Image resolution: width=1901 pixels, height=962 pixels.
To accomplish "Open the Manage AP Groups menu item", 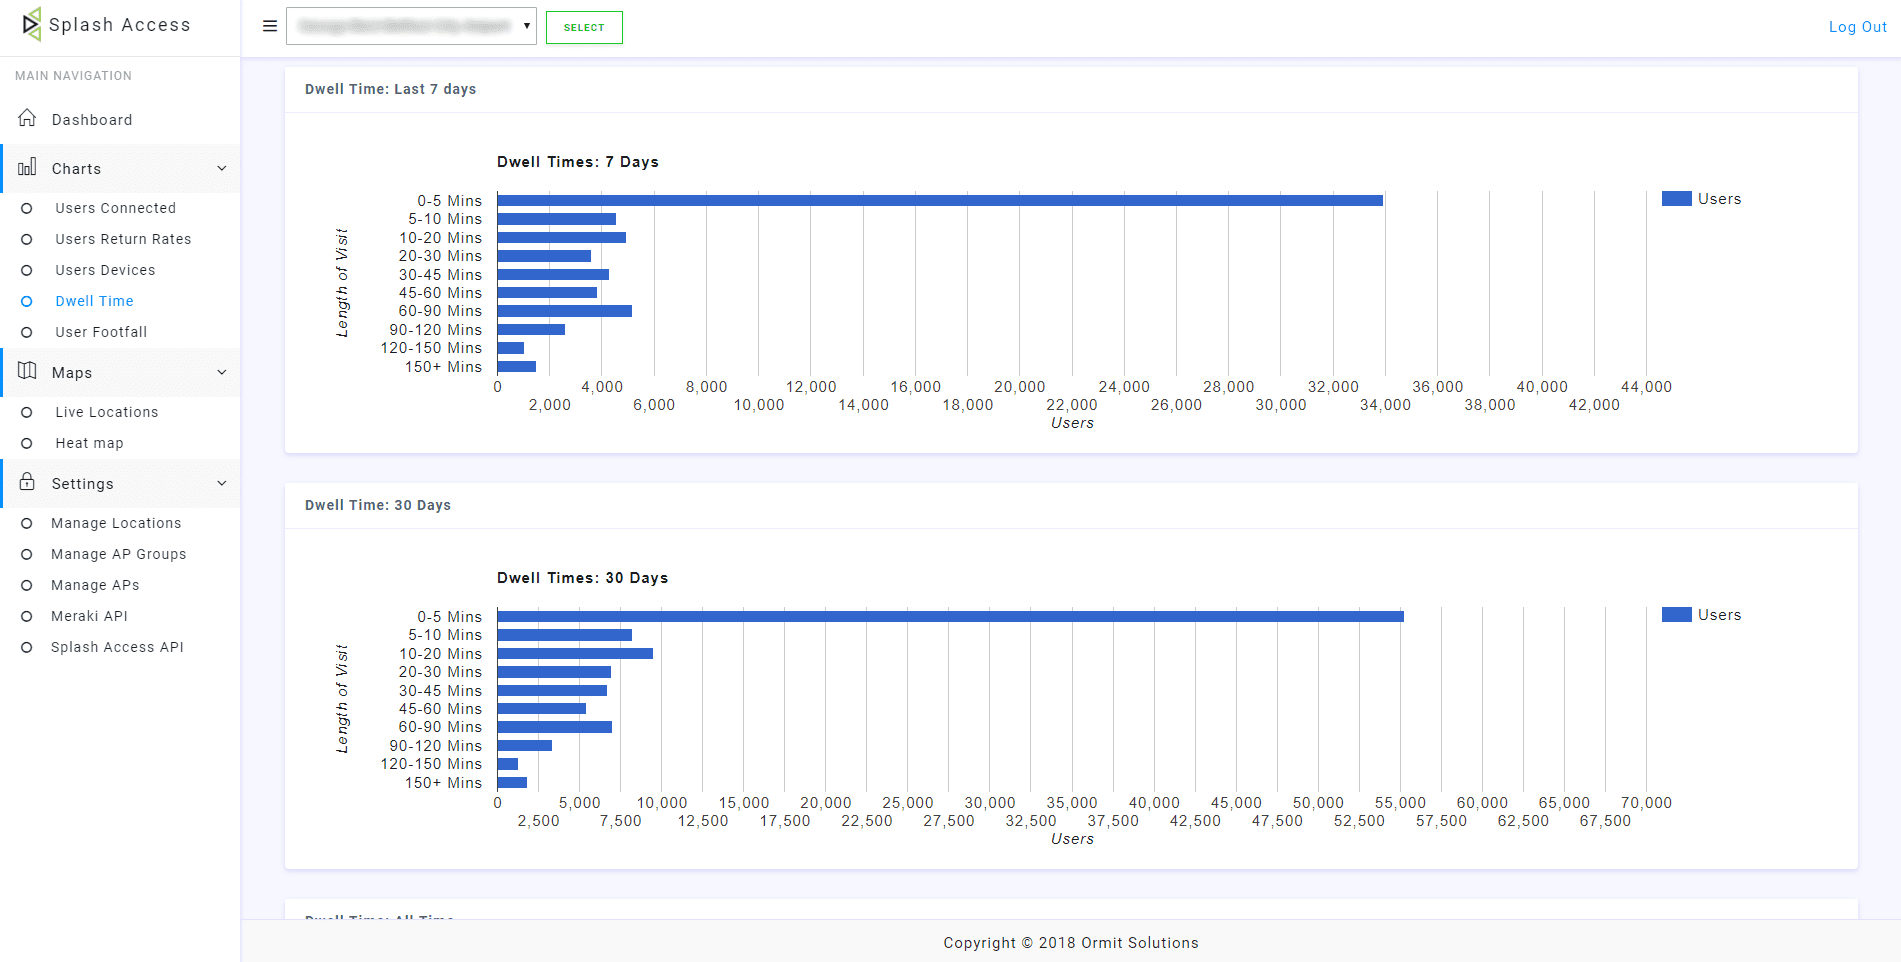I will coord(118,554).
